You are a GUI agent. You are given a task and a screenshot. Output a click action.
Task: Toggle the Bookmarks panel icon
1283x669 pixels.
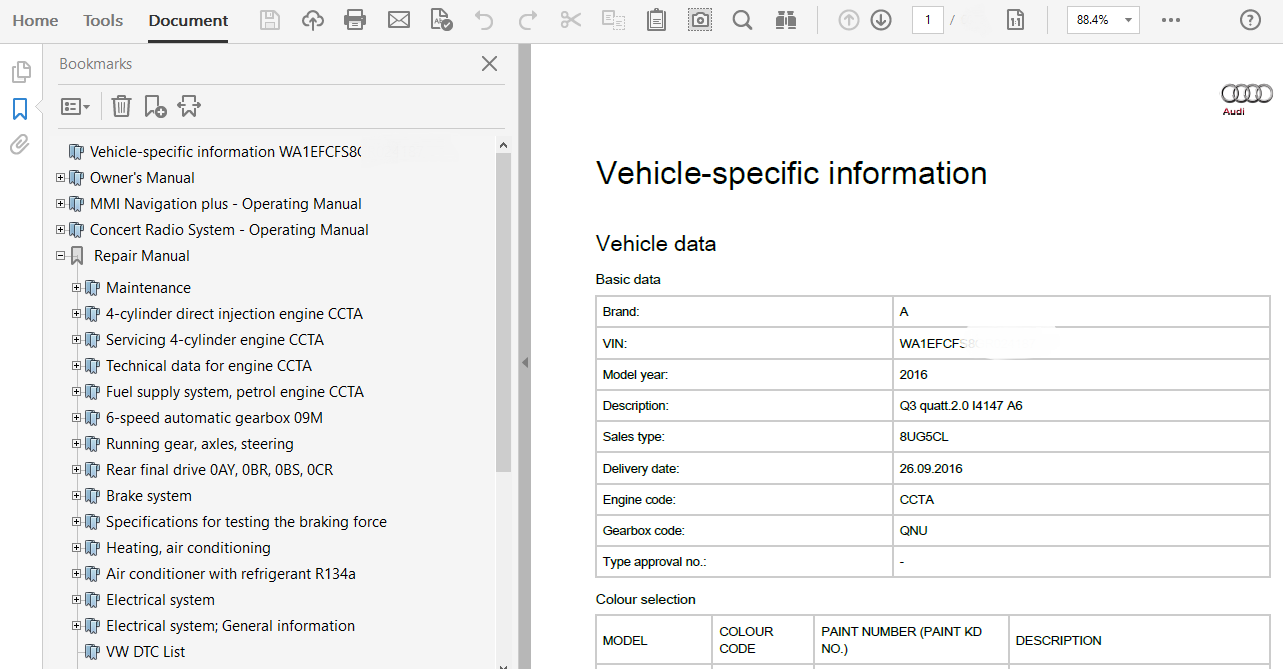point(19,109)
